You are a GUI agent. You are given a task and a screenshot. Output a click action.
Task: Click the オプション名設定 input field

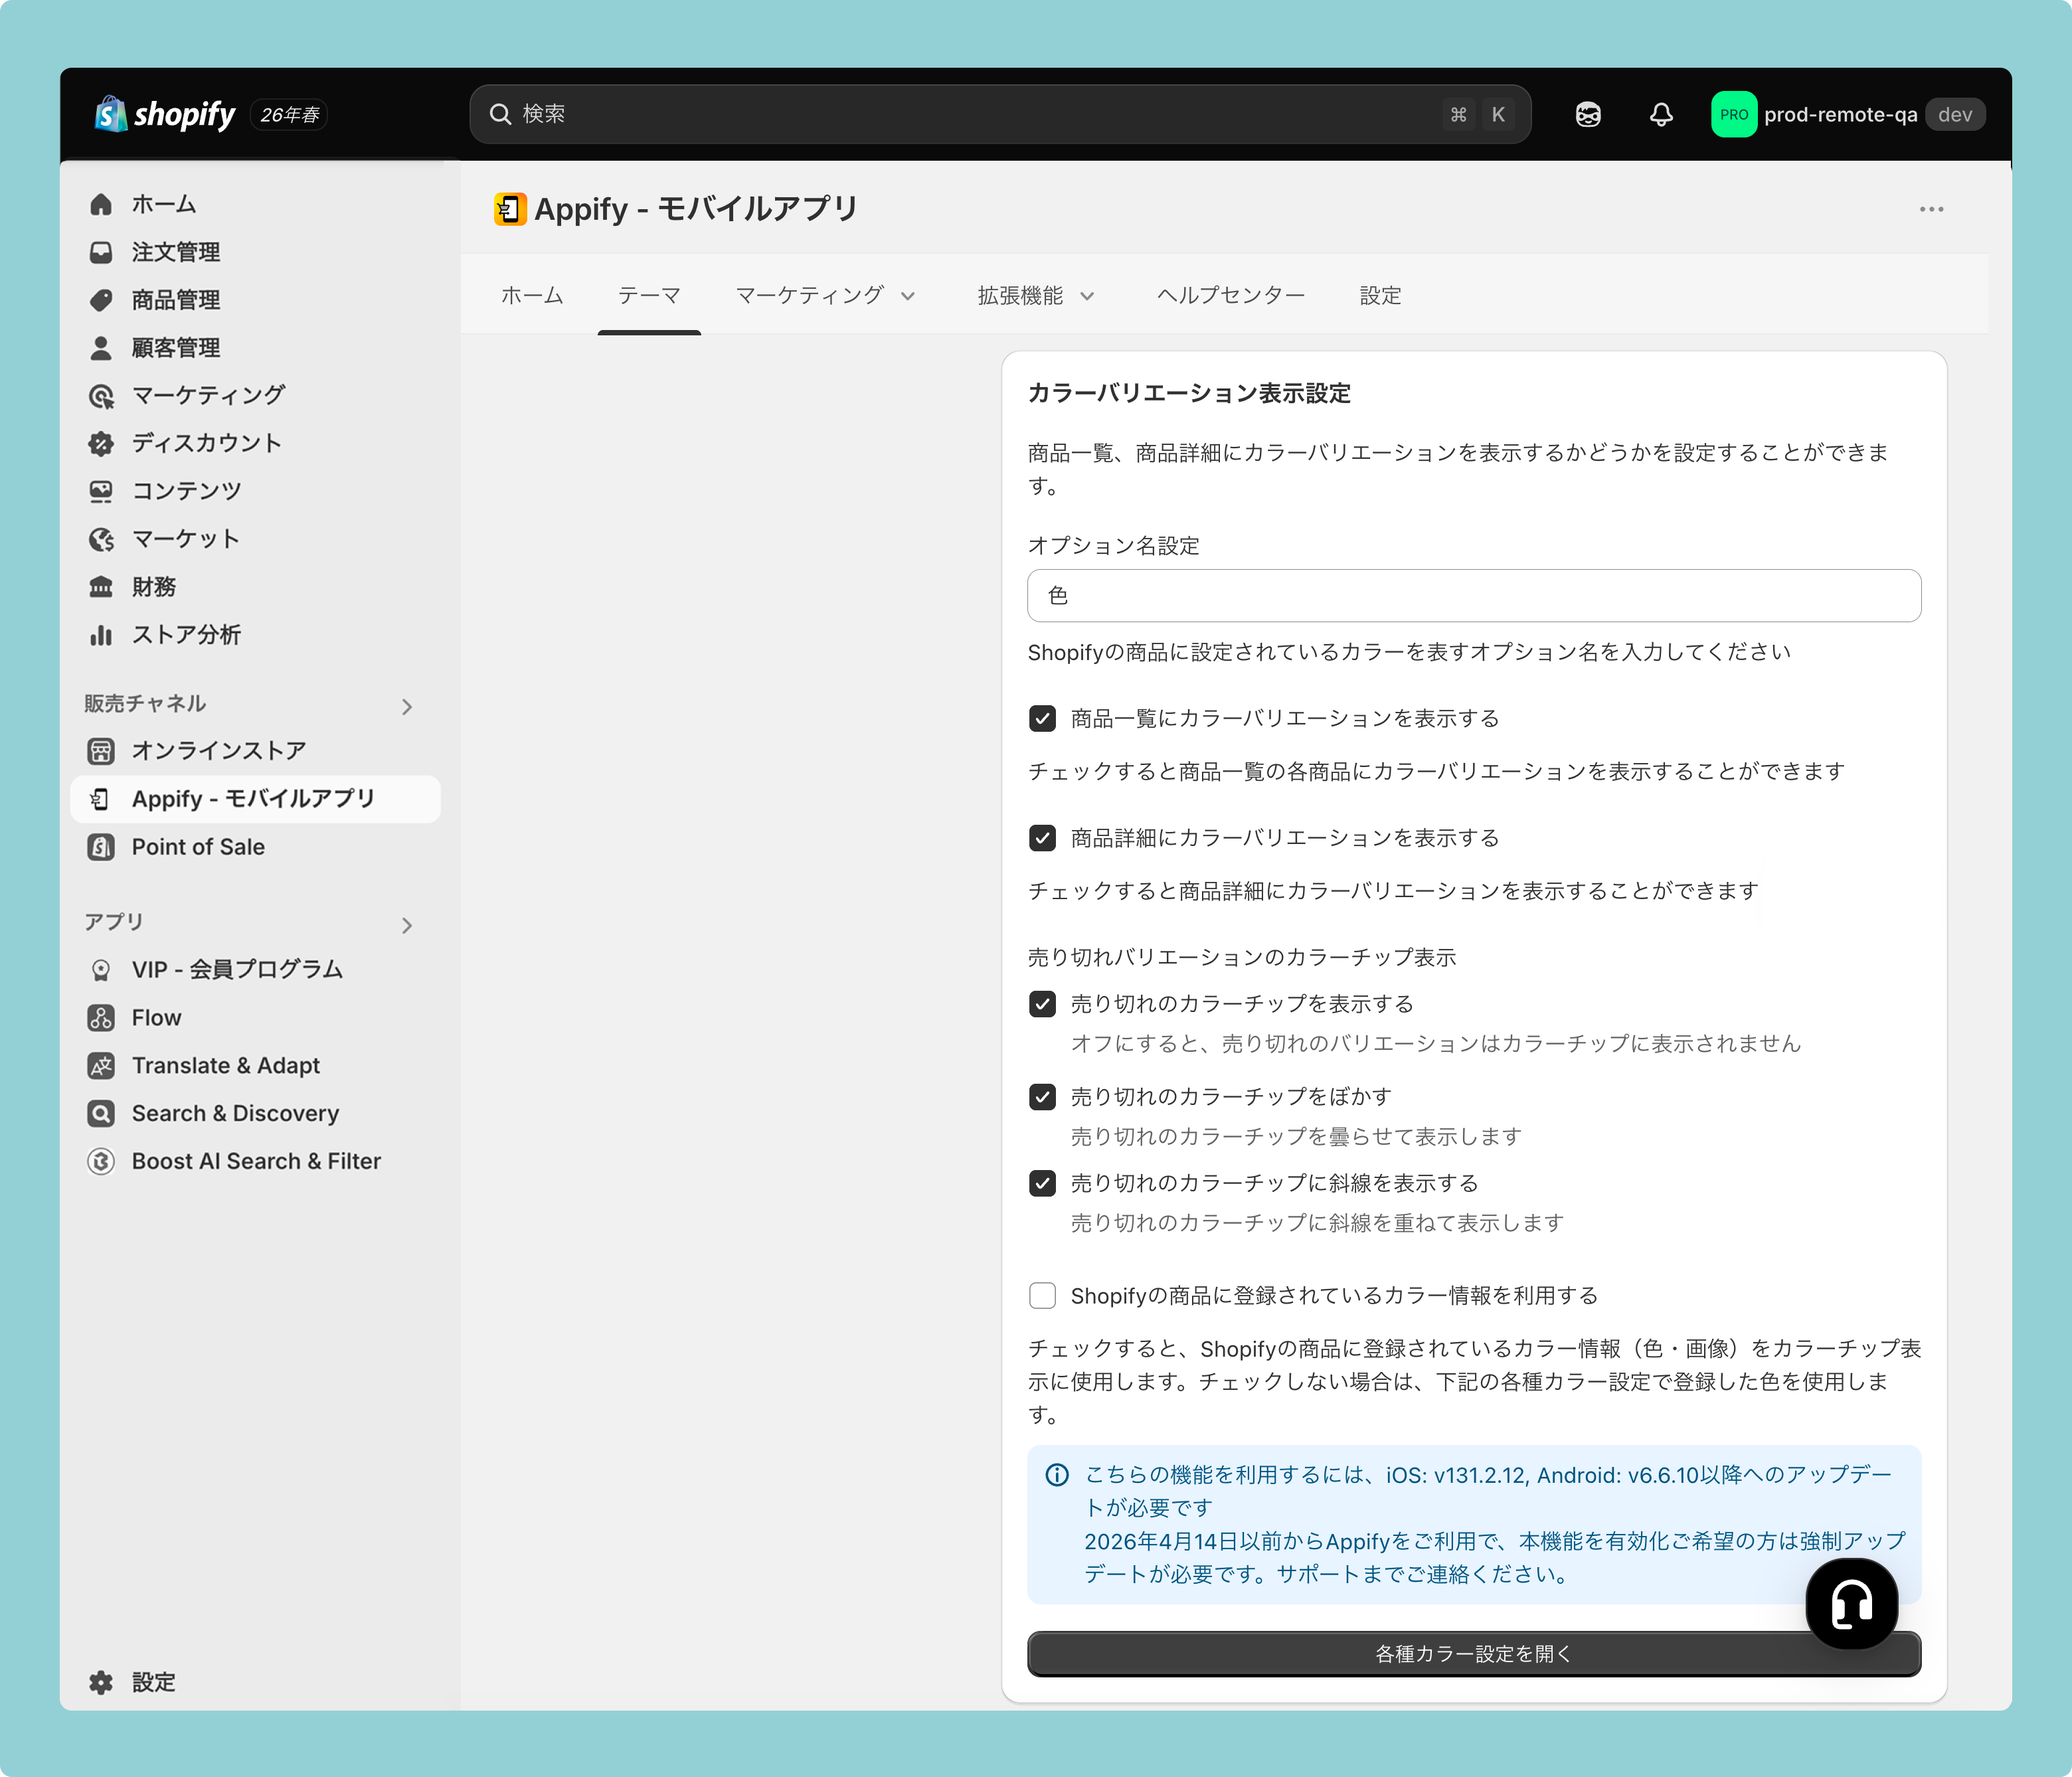[1474, 596]
